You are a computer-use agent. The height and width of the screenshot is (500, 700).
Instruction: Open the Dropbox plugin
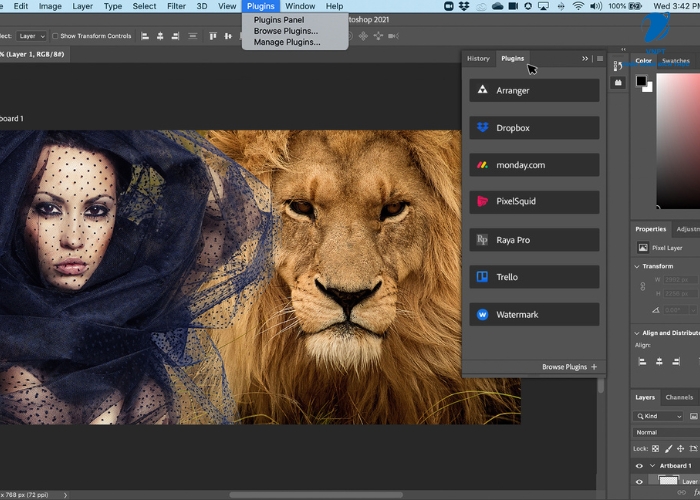(534, 128)
